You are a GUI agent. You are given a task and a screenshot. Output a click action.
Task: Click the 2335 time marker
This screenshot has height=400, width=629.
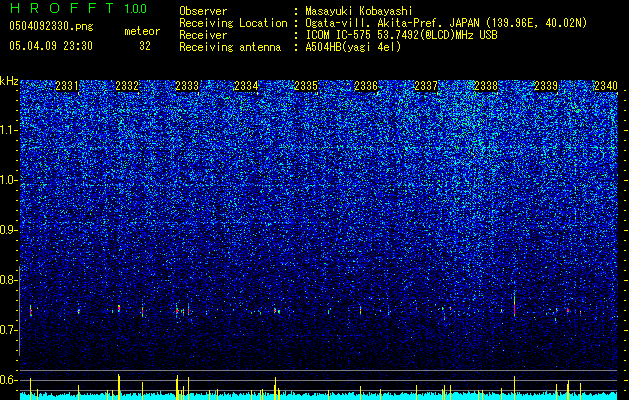tap(306, 85)
